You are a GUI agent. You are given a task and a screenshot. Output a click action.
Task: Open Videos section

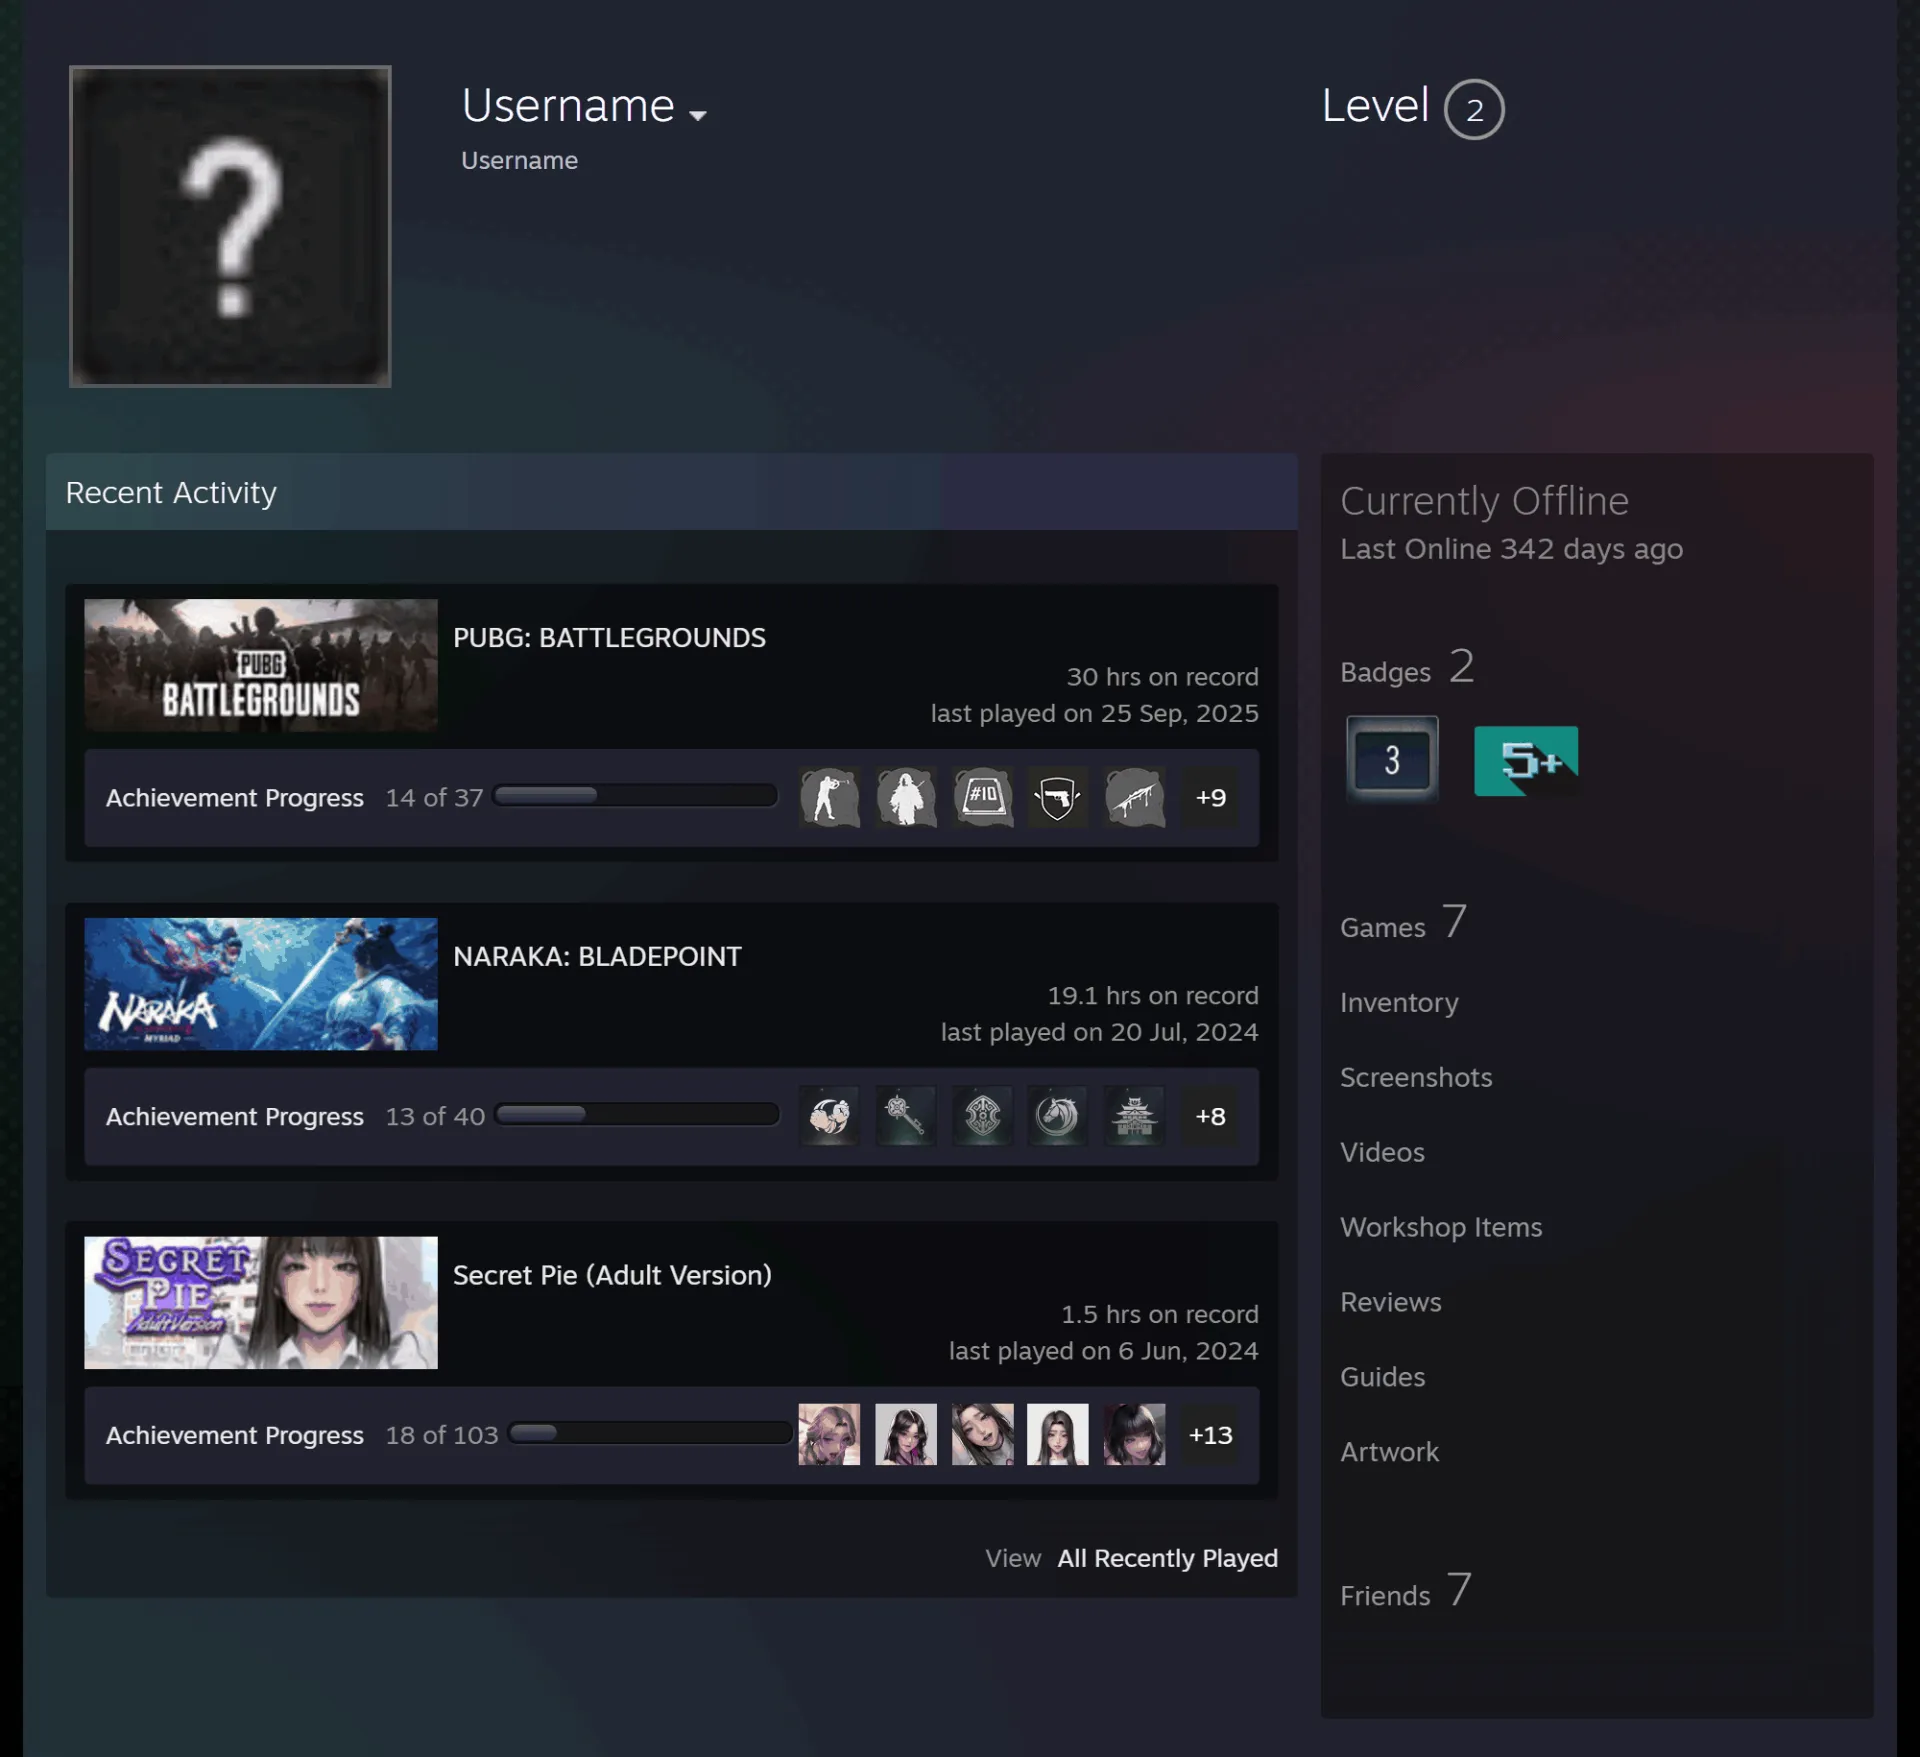point(1382,1152)
